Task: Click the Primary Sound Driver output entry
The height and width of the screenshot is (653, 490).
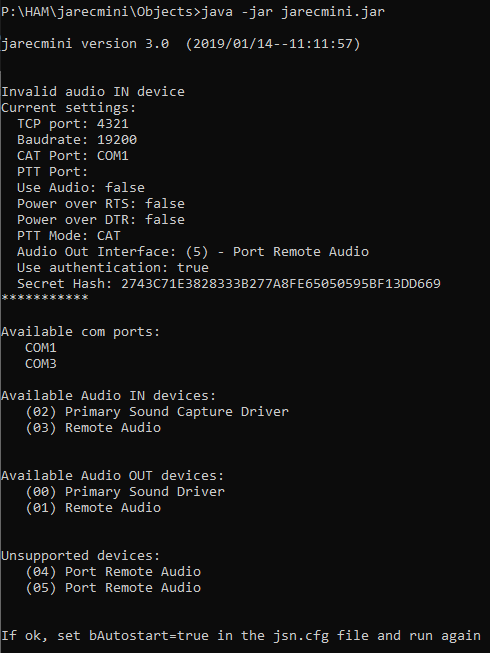Action: [x=125, y=491]
